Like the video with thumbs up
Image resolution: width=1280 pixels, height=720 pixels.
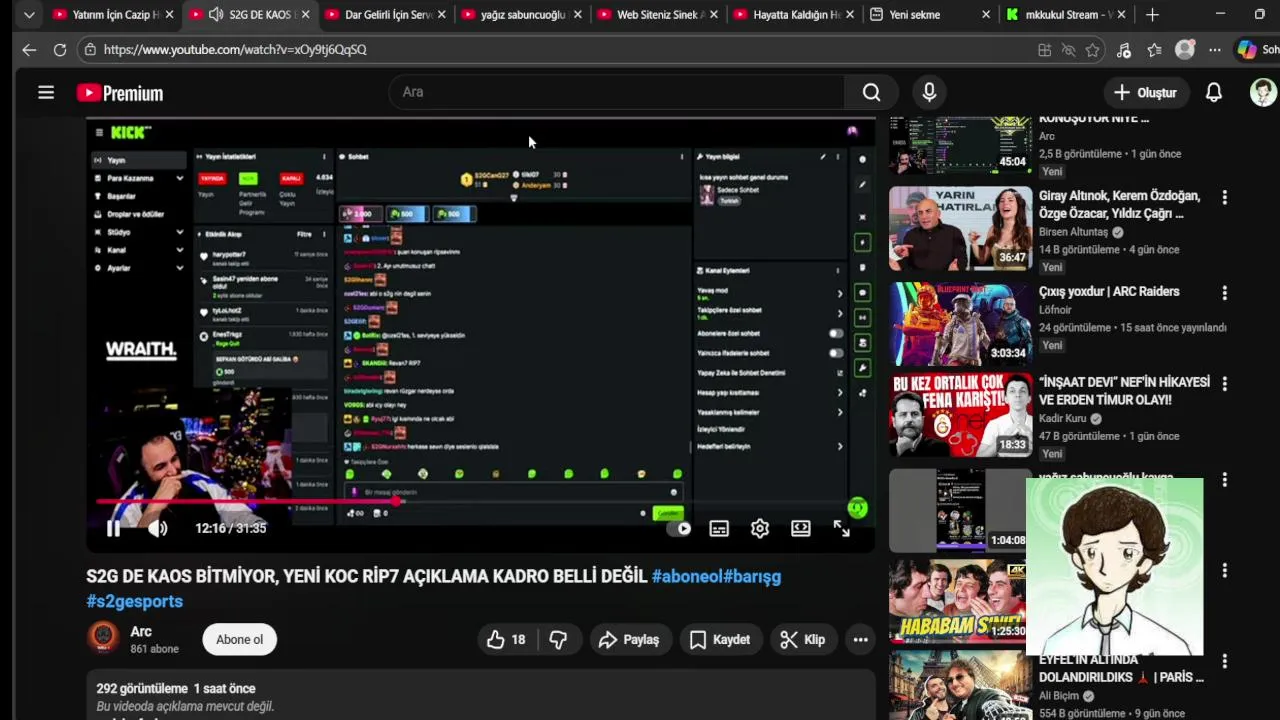(506, 640)
